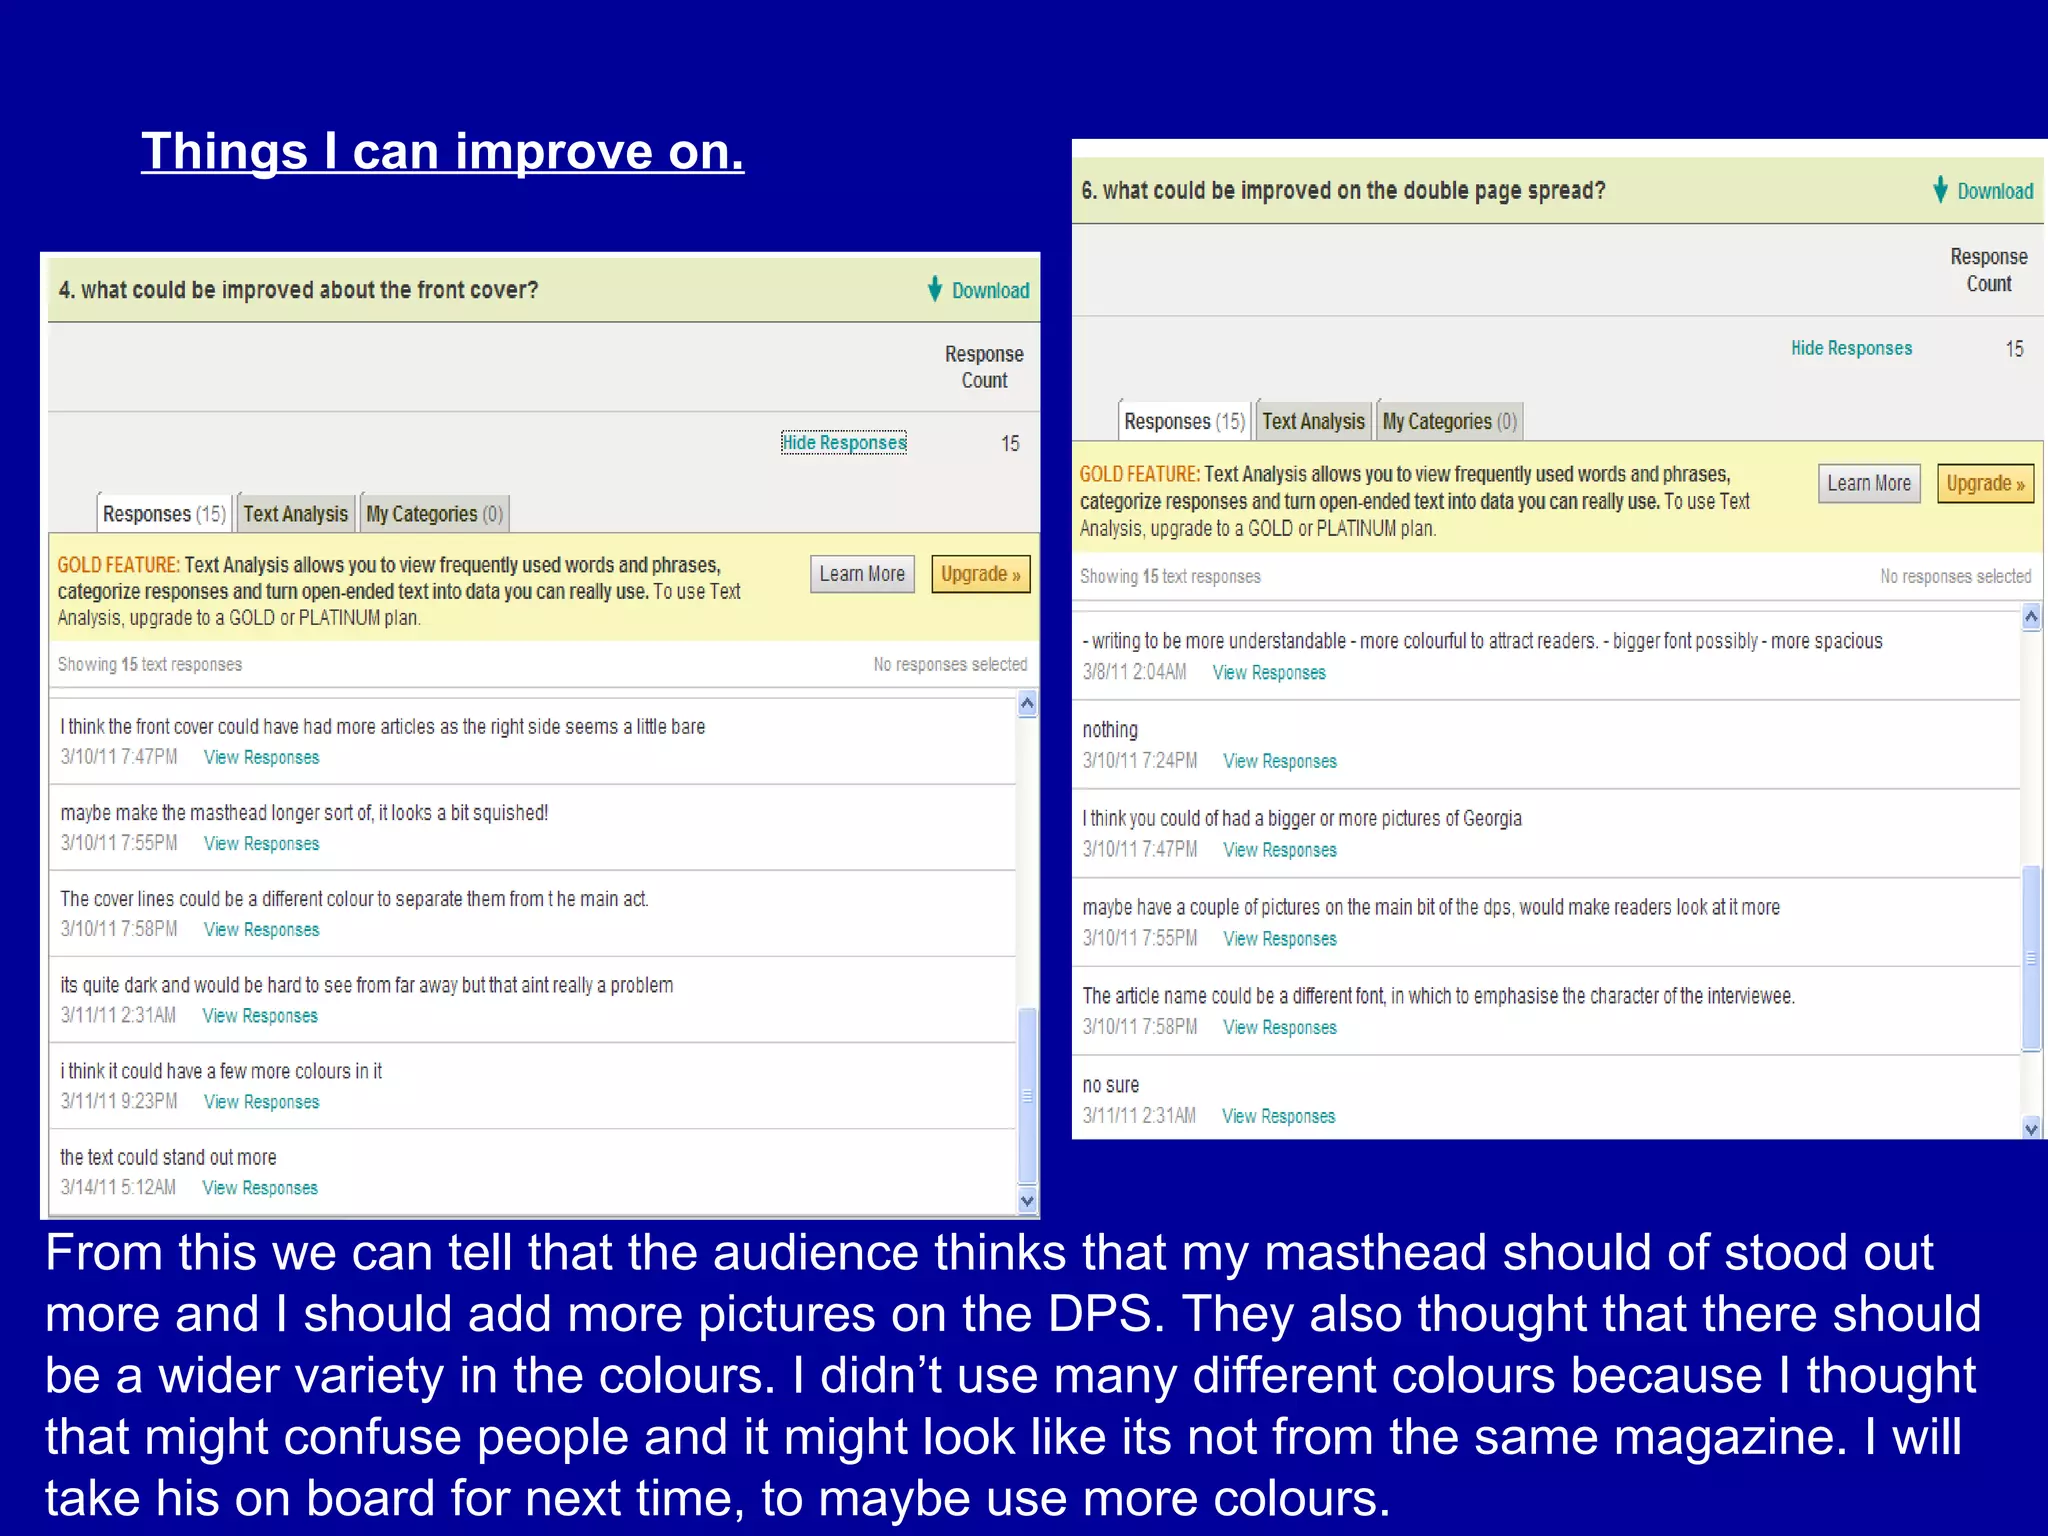View Responses for 'the text could stand out more'
Image resolution: width=2048 pixels, height=1536 pixels.
(259, 1188)
